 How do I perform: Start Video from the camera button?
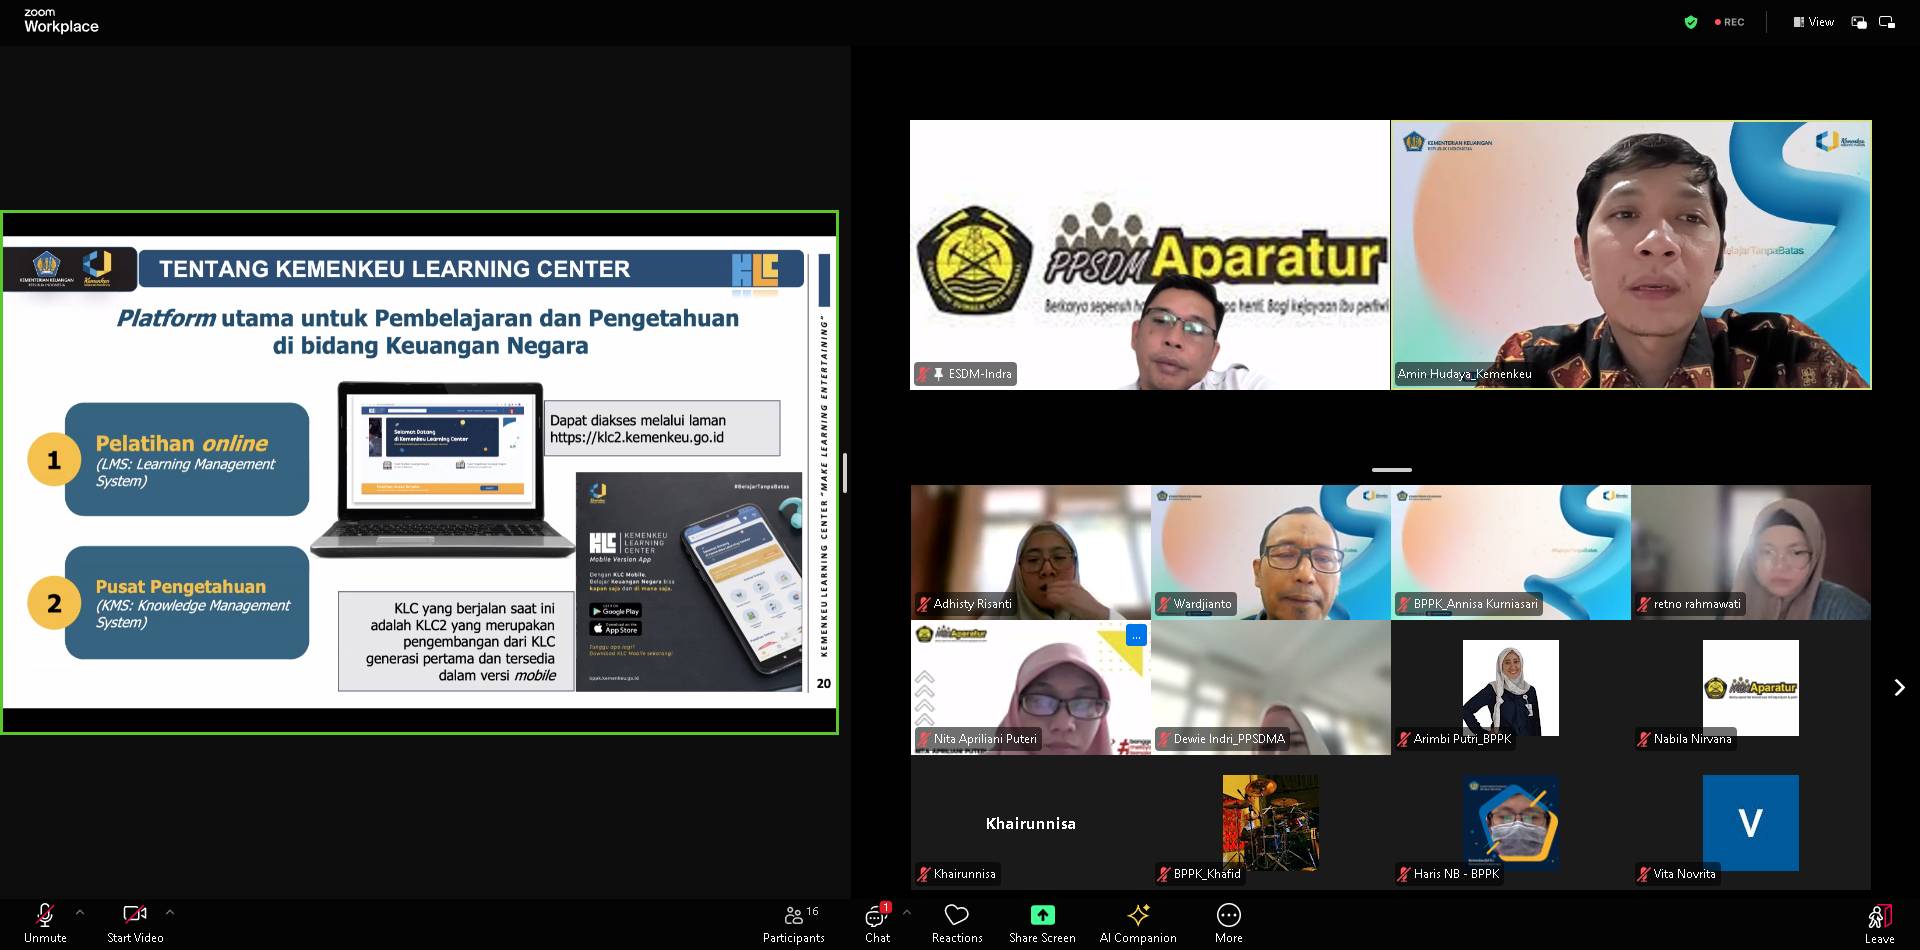[x=135, y=922]
